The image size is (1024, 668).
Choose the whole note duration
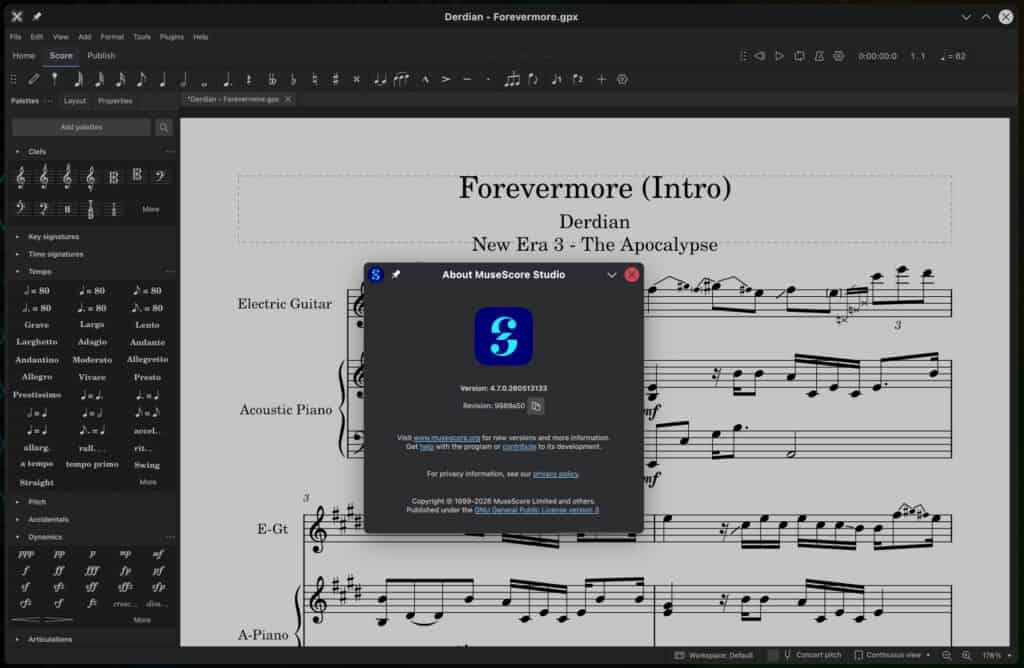pos(204,82)
